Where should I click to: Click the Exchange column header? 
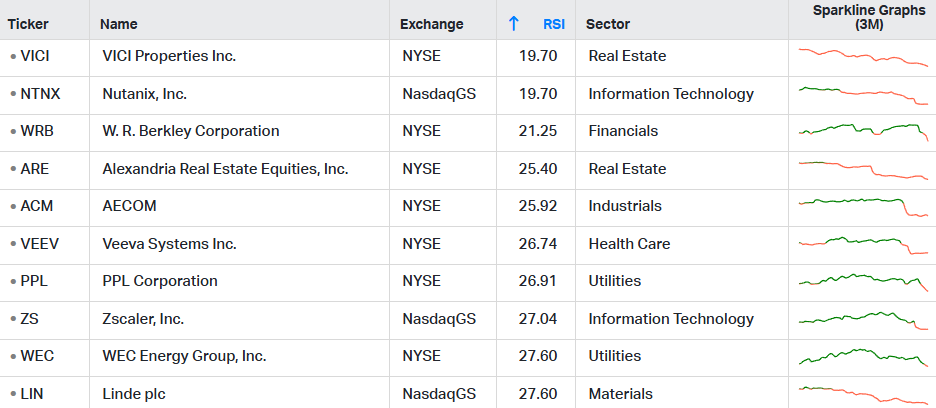[431, 24]
